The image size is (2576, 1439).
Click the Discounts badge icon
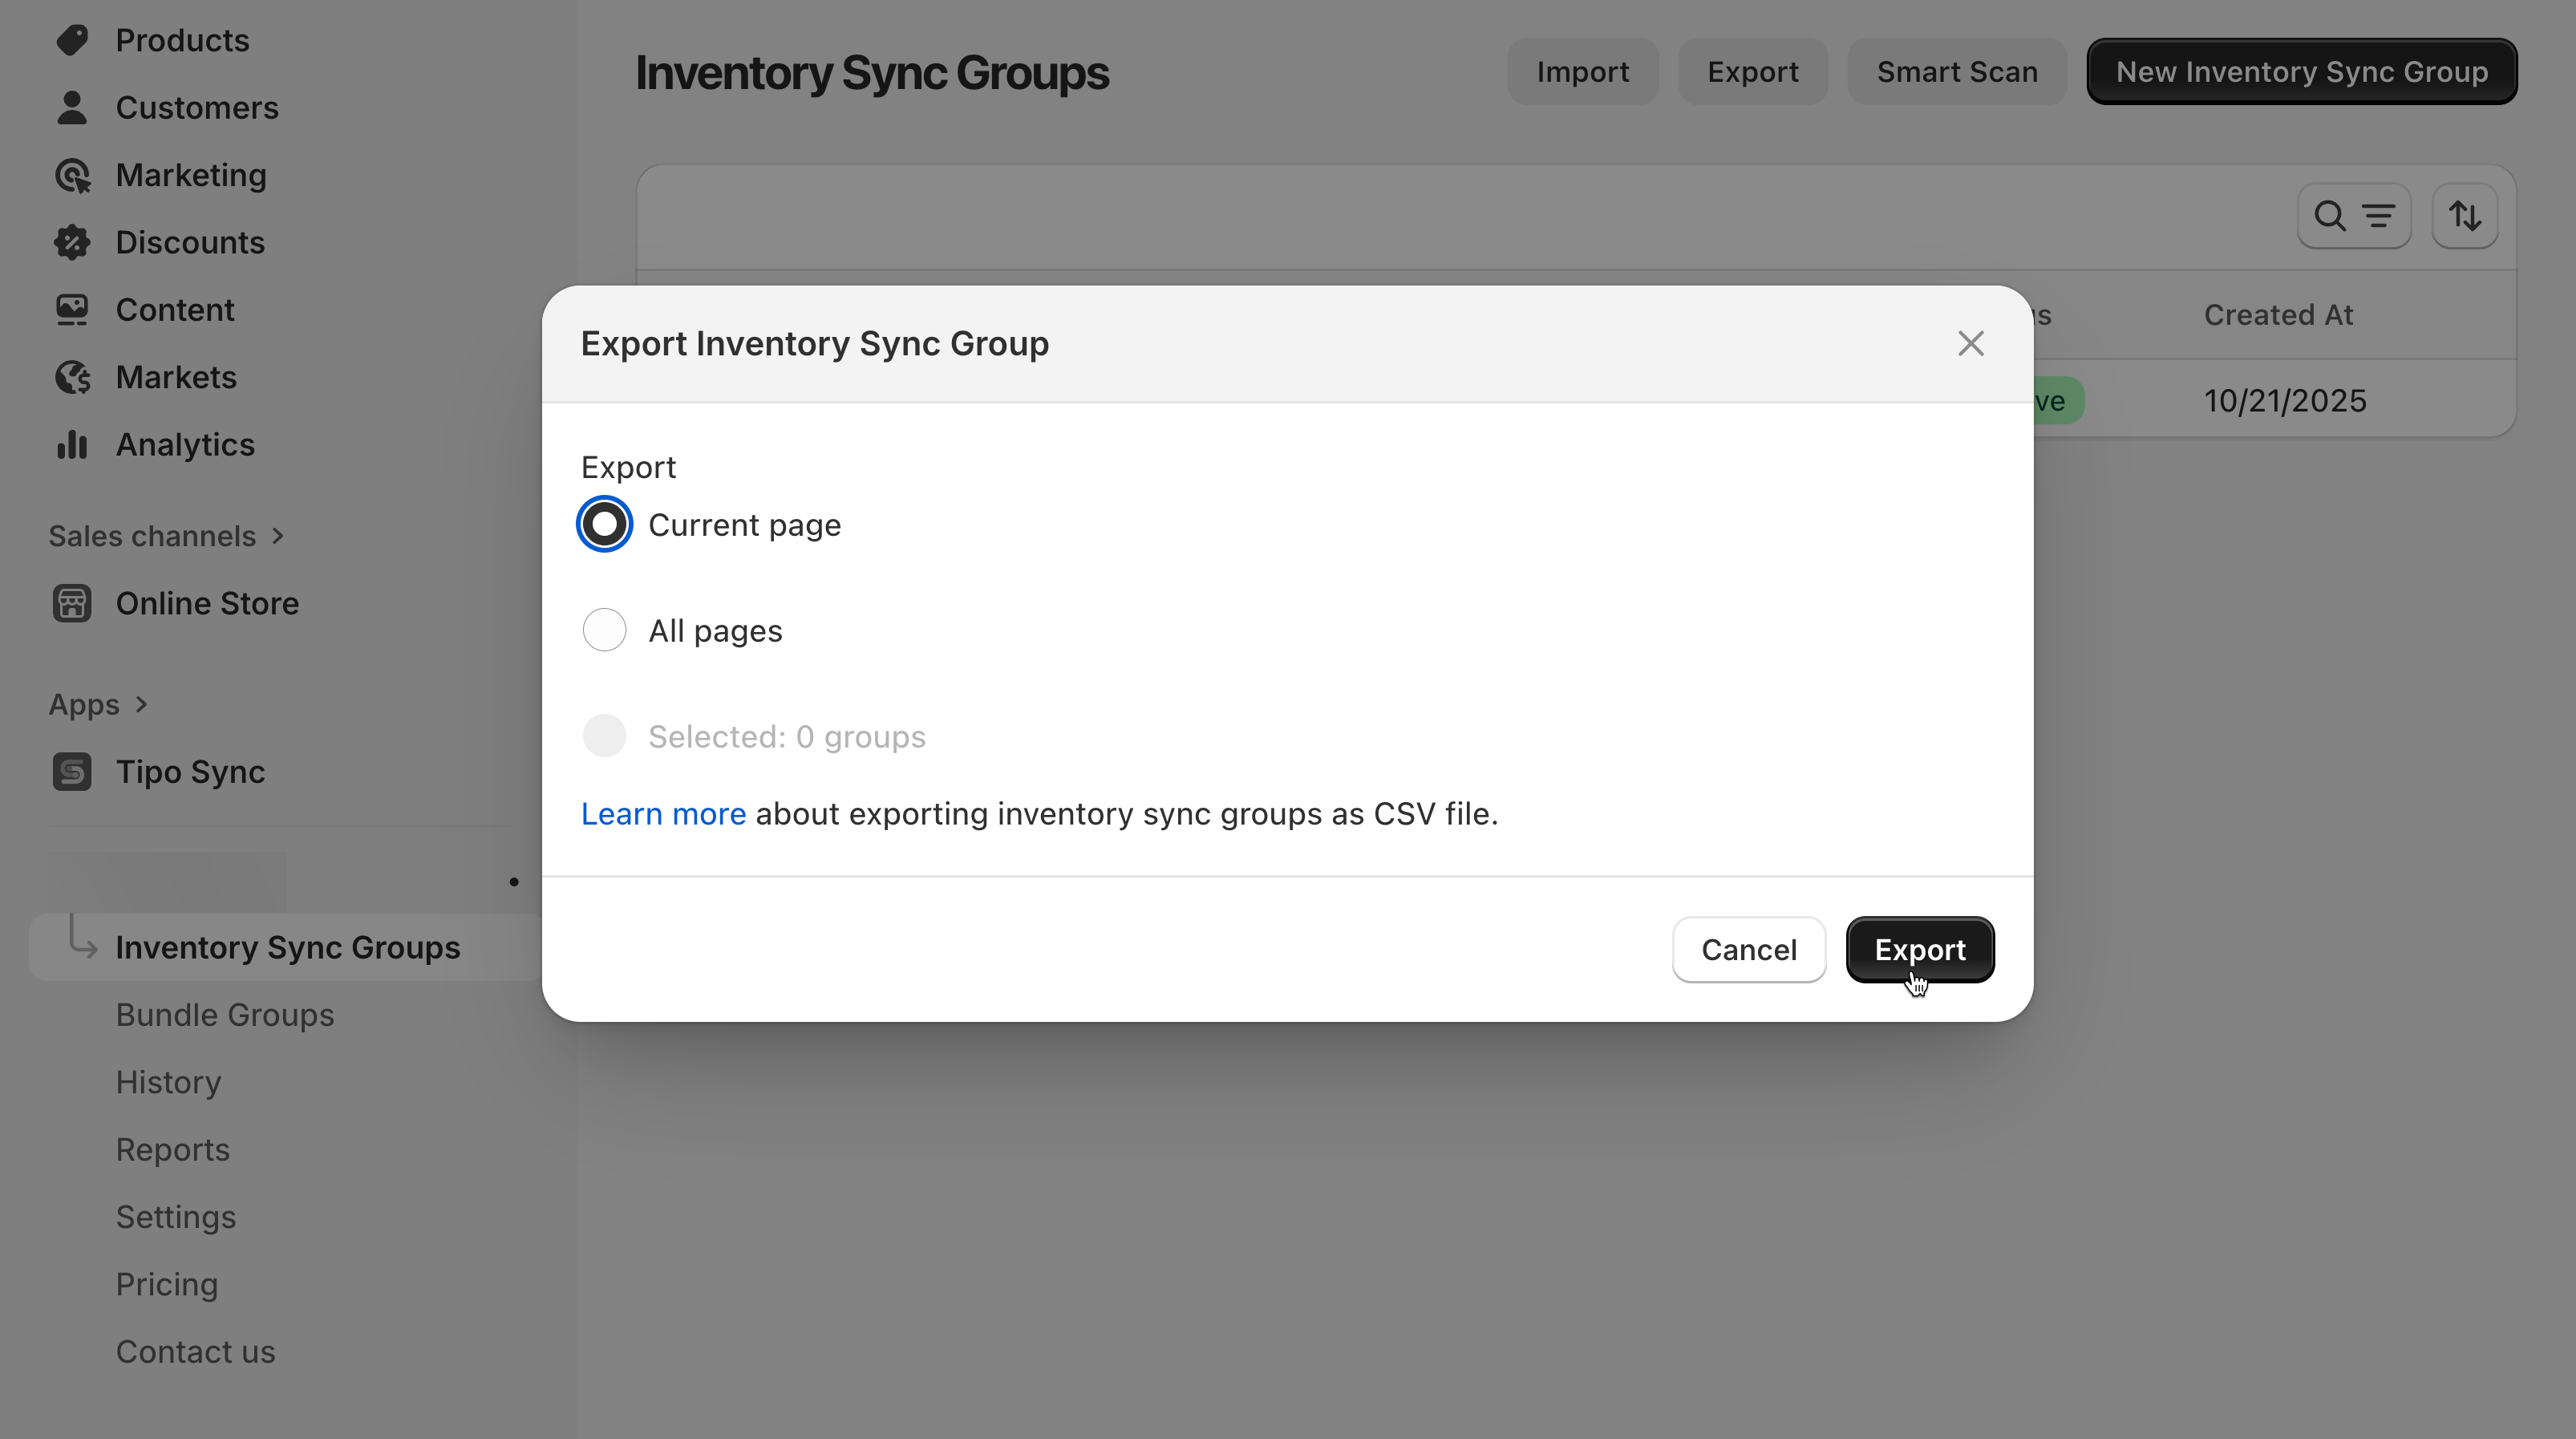[x=72, y=242]
